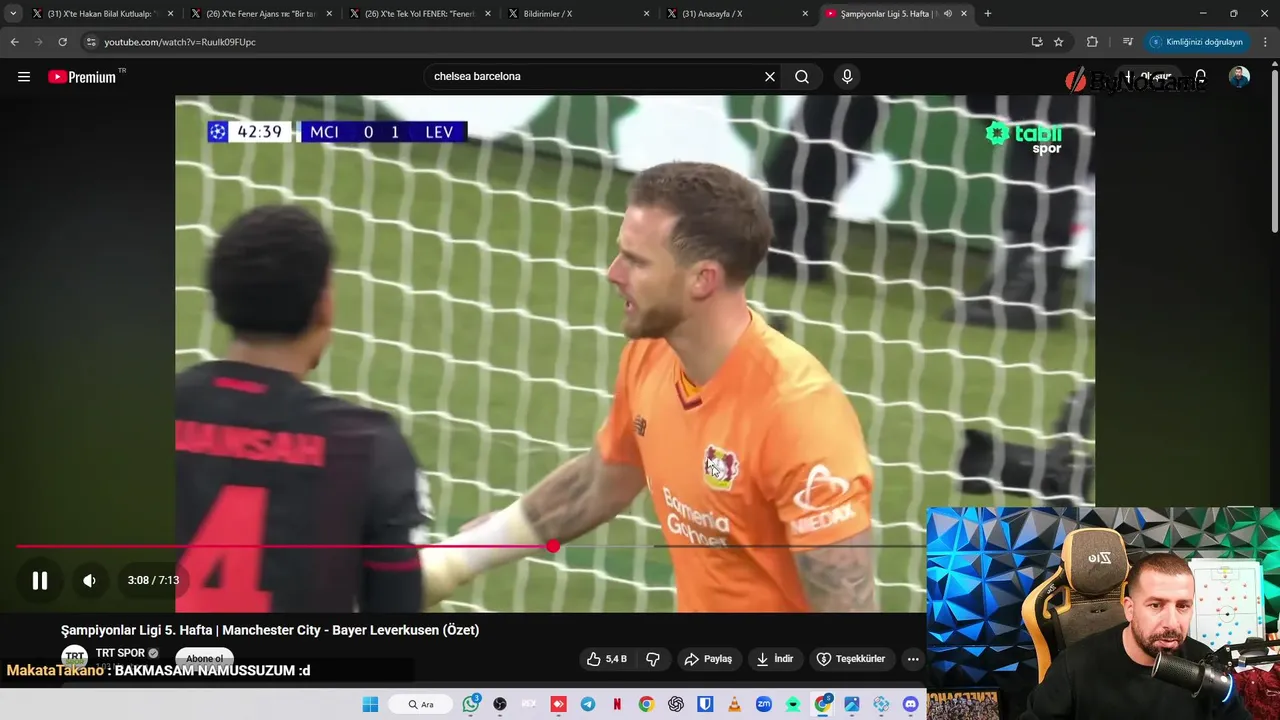Open Chrome media controls icon

[x=1128, y=42]
